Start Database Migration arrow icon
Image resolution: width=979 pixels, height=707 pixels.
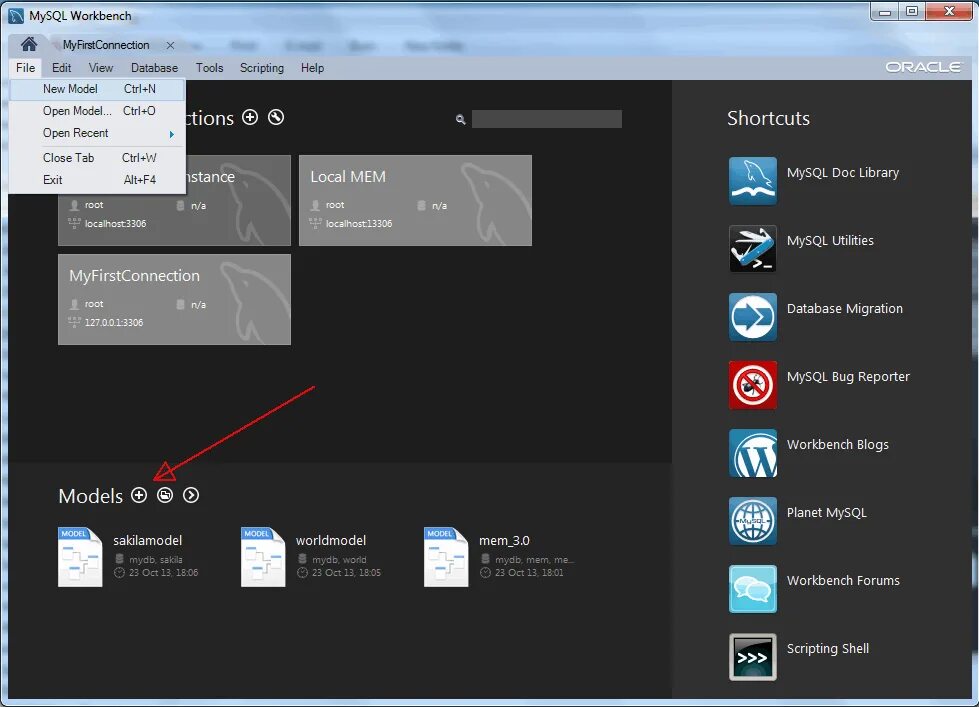tap(752, 317)
